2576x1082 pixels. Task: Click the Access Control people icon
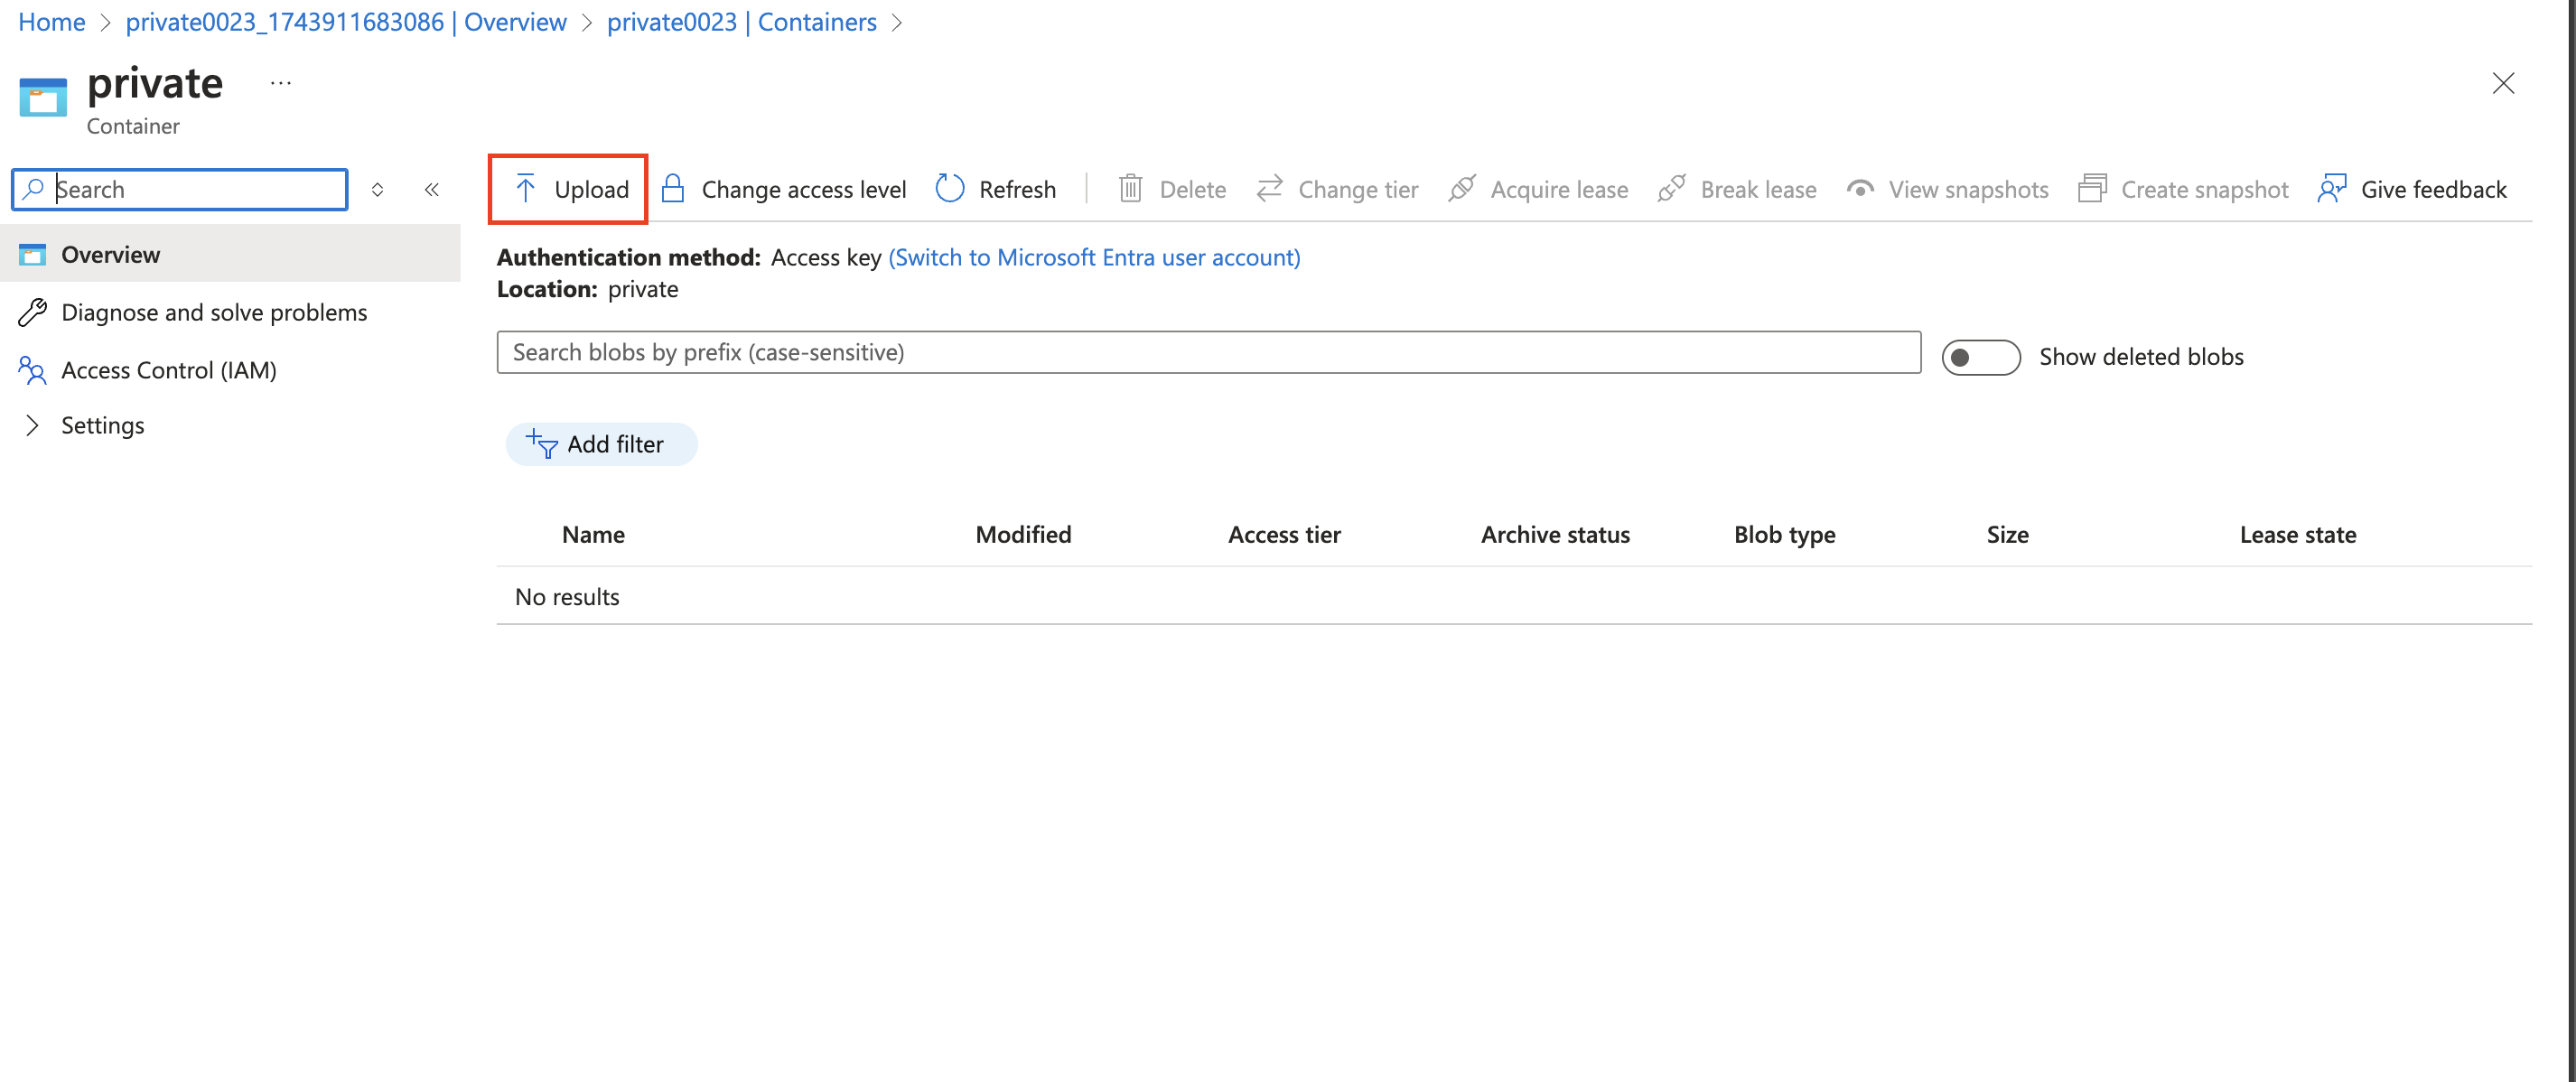[x=32, y=370]
